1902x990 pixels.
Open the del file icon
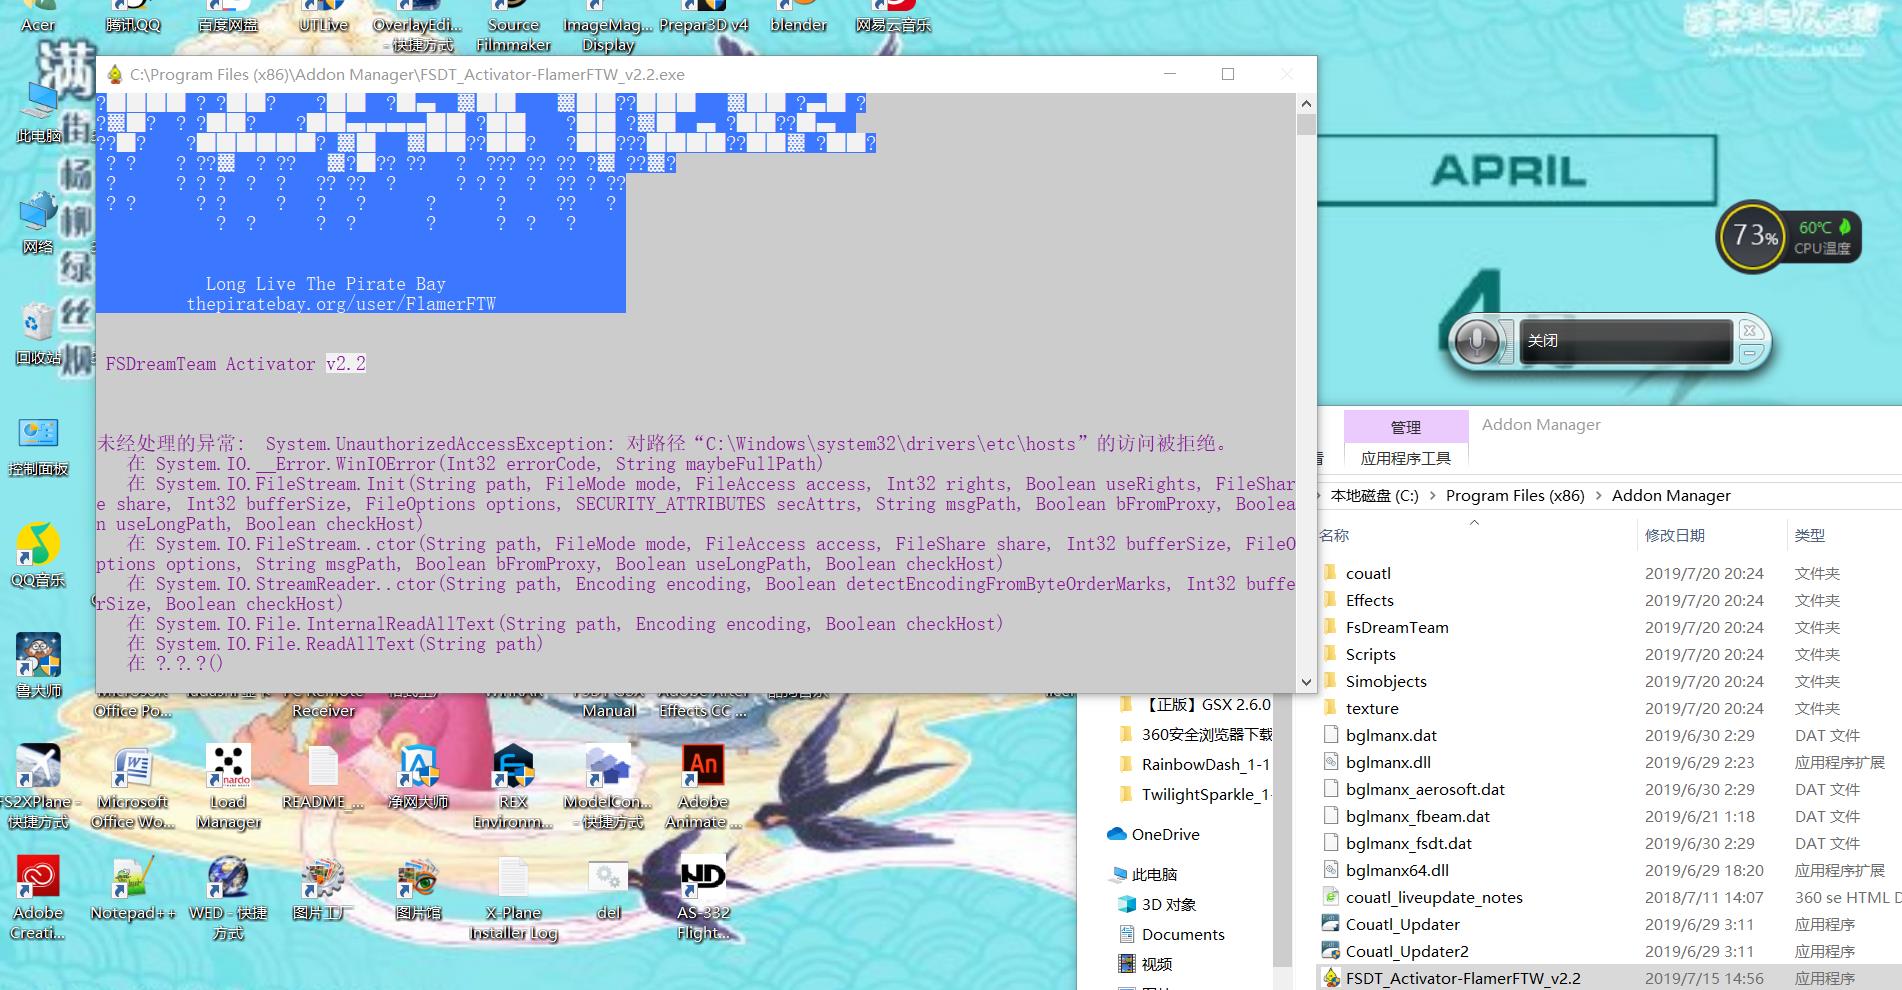coord(608,889)
